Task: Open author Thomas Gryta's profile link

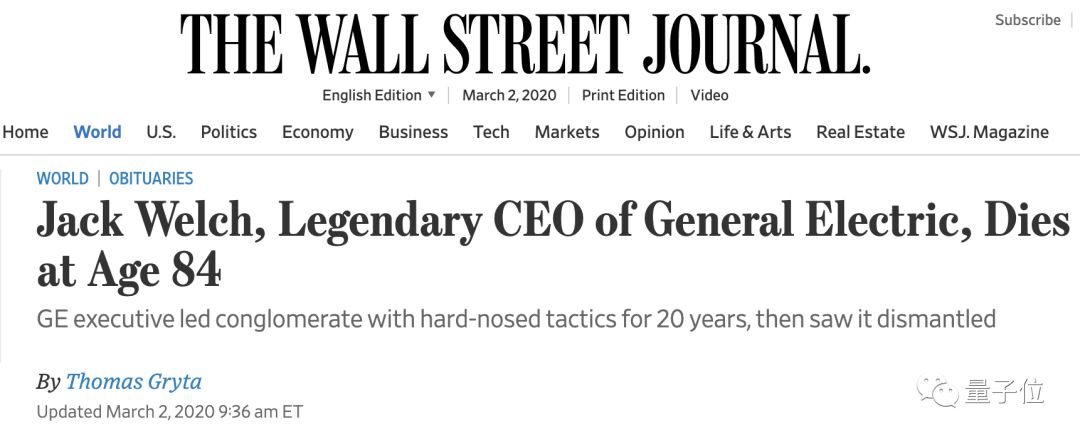Action: [133, 381]
